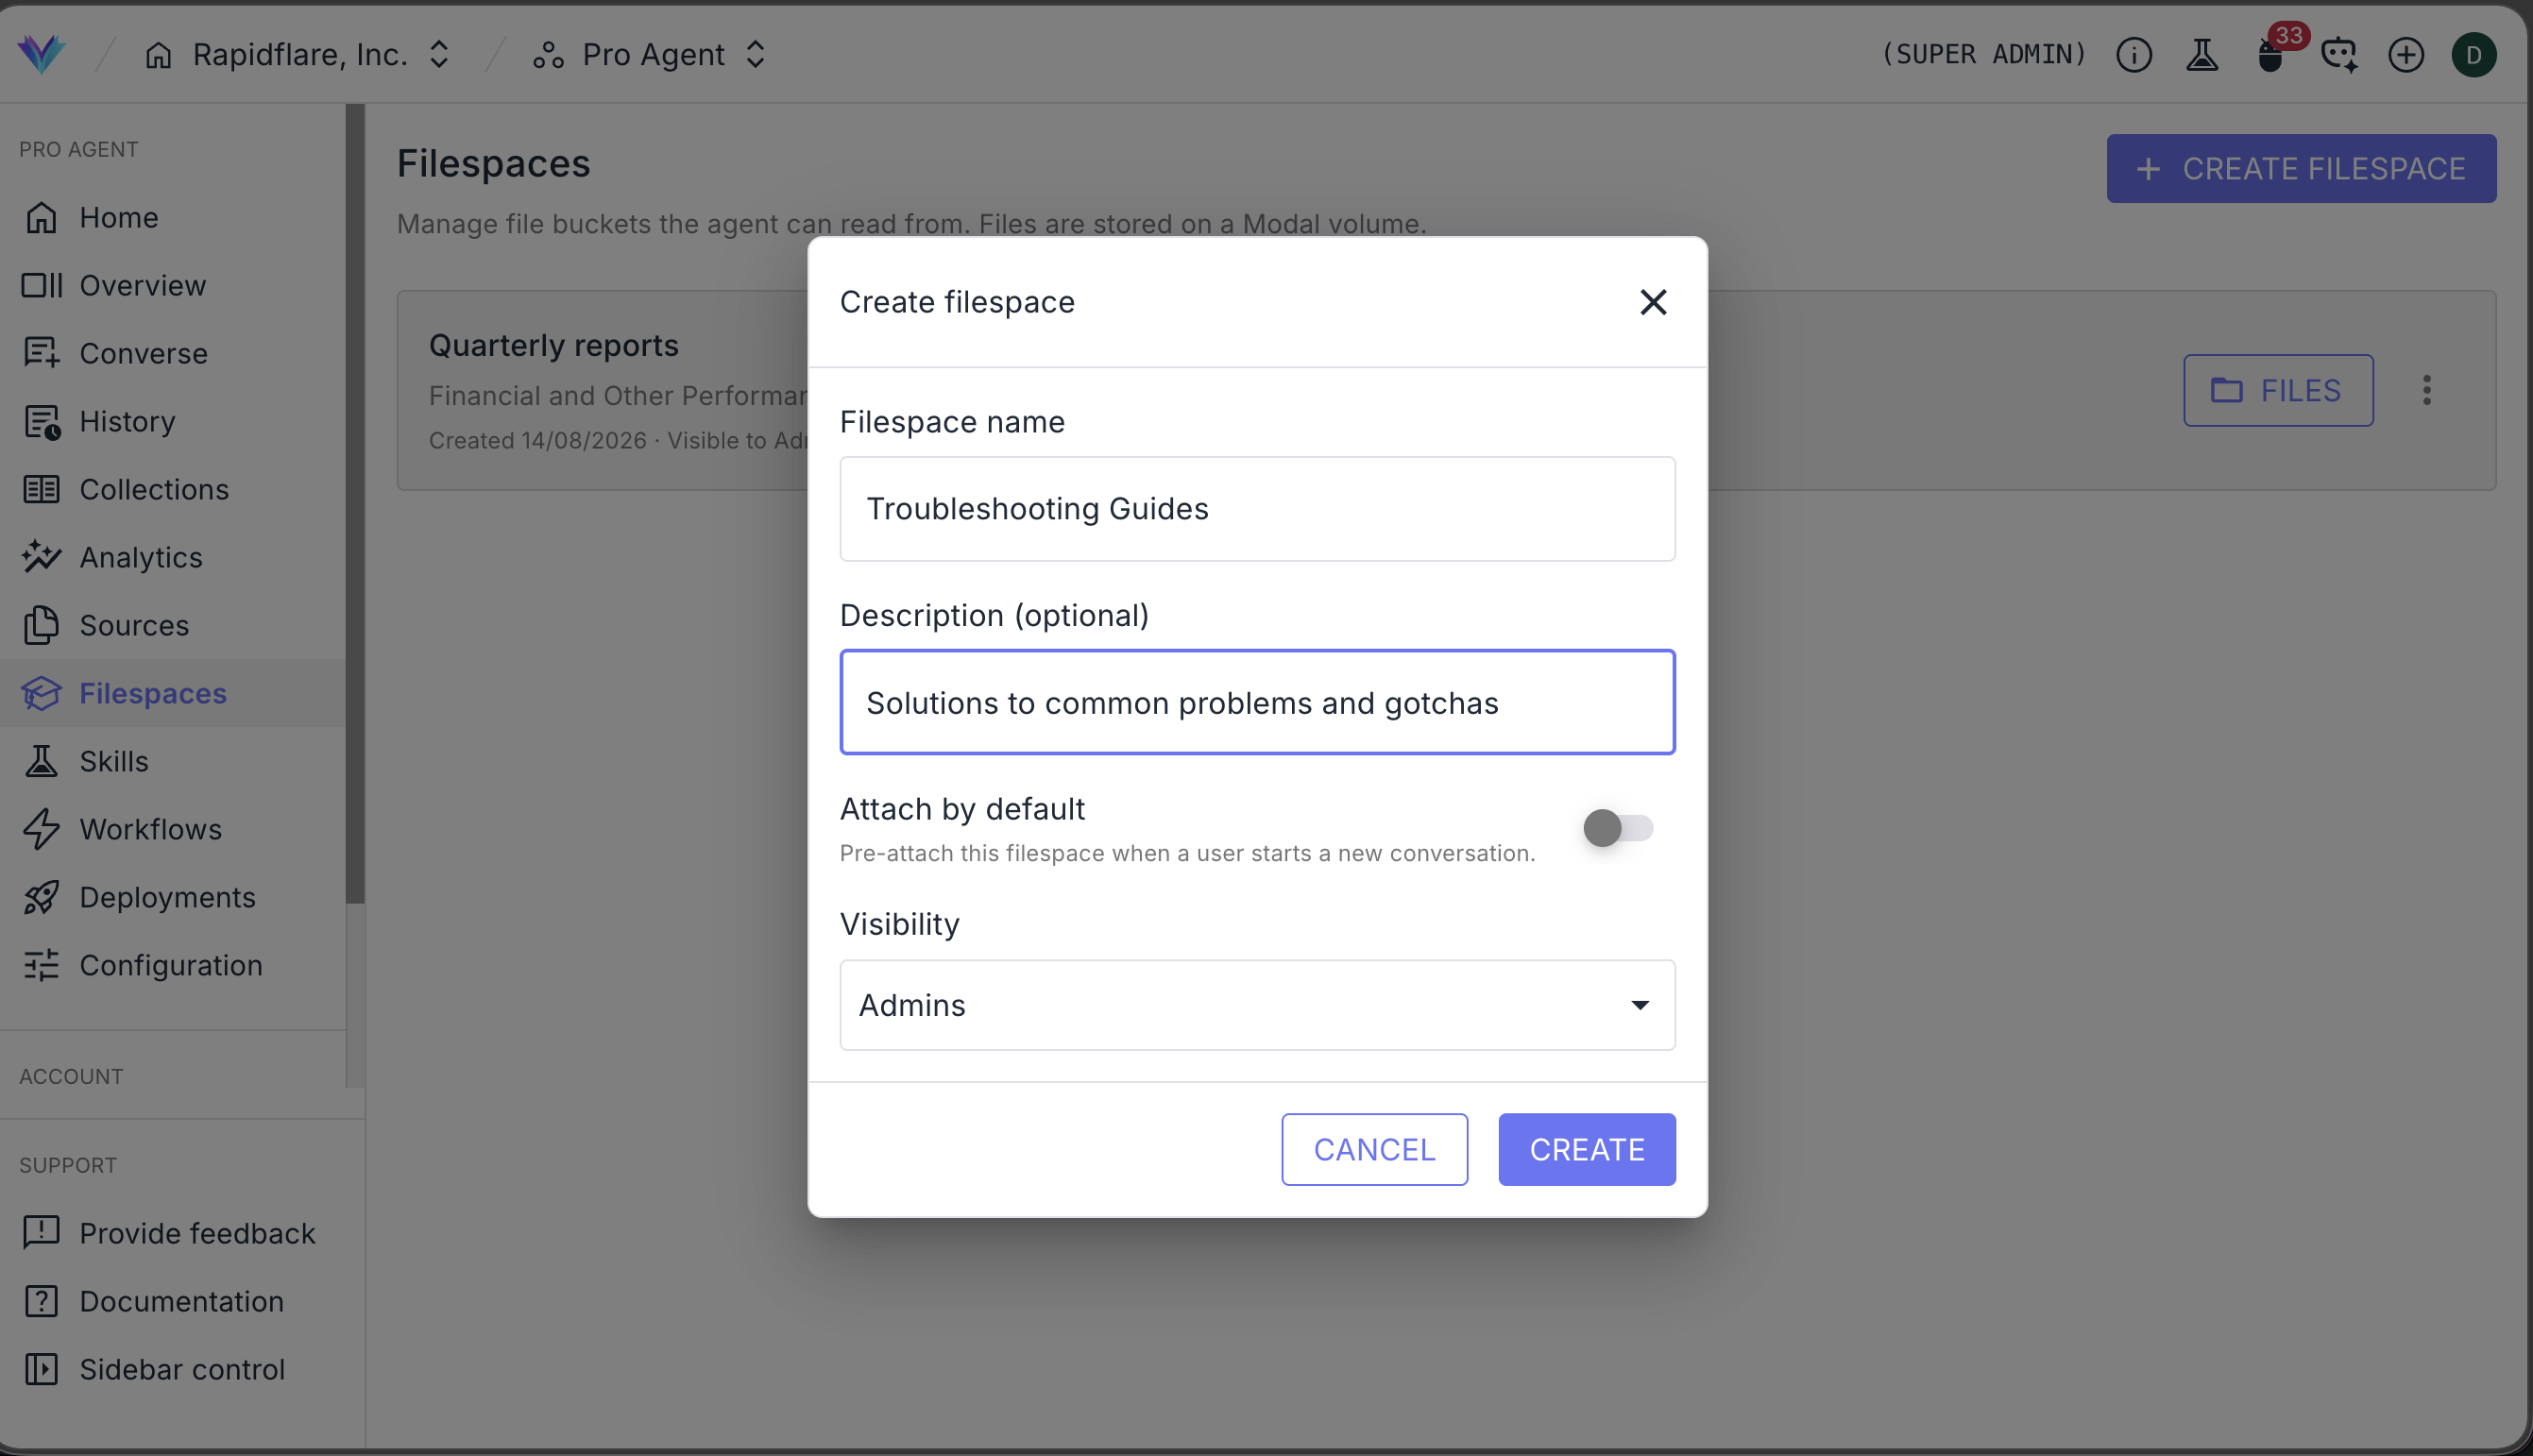The image size is (2533, 1456).
Task: Click the three-dot menu on Quarterly reports
Action: pyautogui.click(x=2427, y=390)
